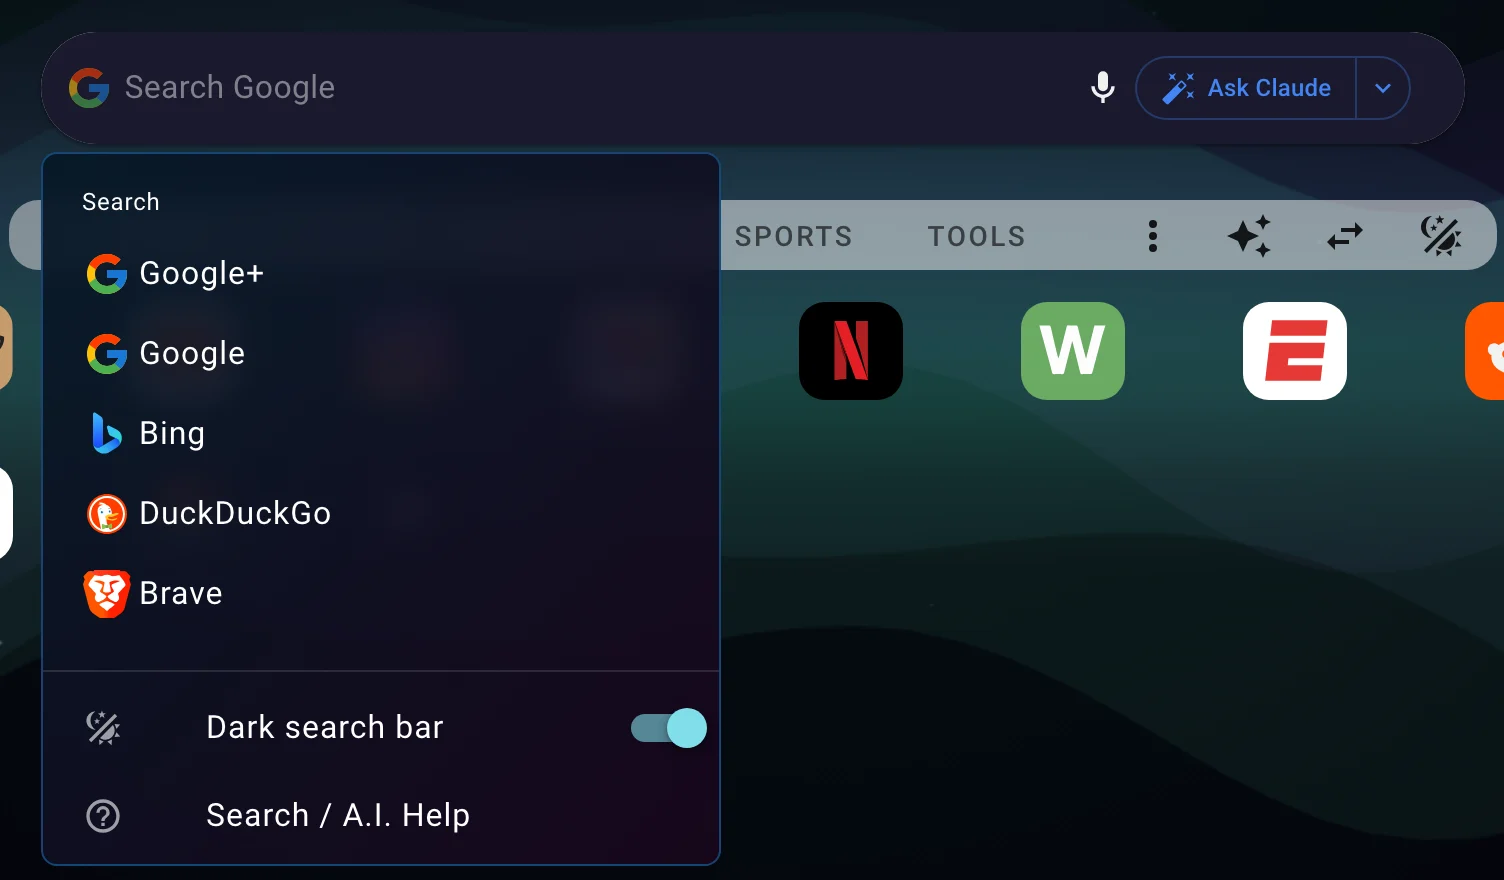Screen dimensions: 1504x880
Task: Select Brave search engine
Action: (381, 593)
